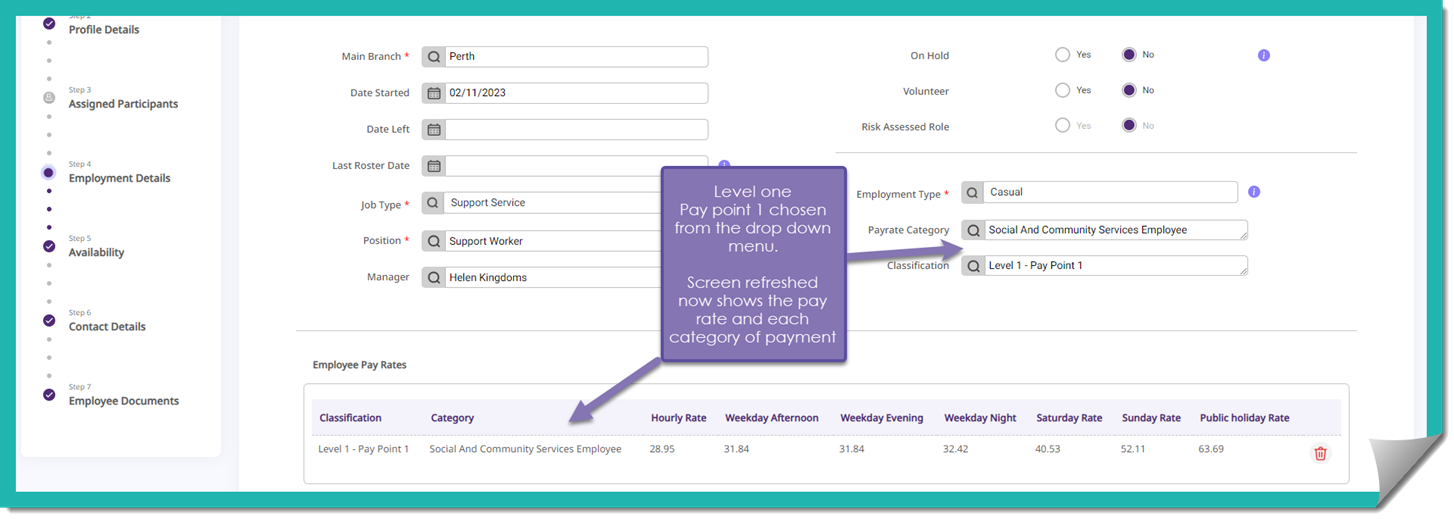This screenshot has width=1454, height=519.
Task: Open calendar icon beside Date Left
Action: coord(434,130)
